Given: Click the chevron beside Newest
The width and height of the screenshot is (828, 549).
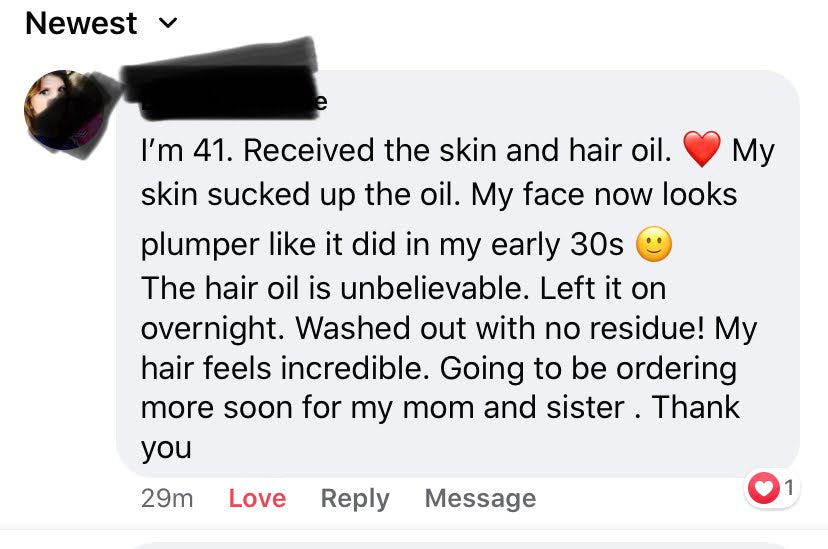Looking at the screenshot, I should (168, 23).
